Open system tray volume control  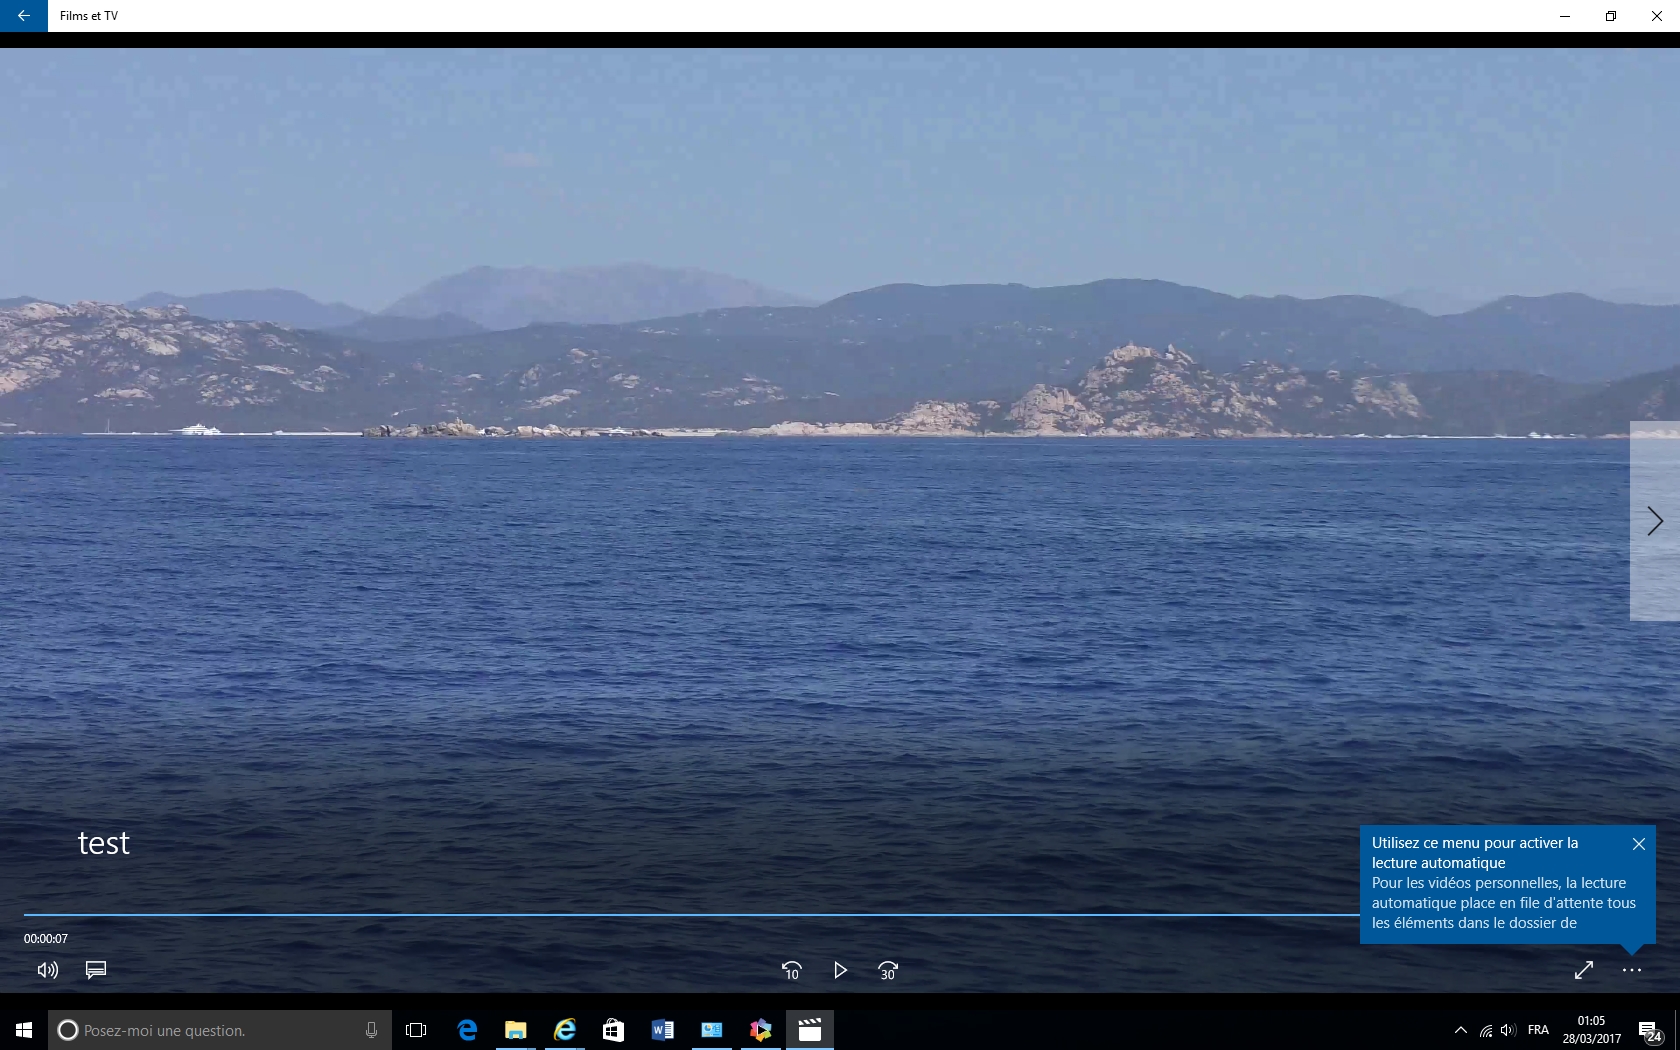(x=1508, y=1030)
